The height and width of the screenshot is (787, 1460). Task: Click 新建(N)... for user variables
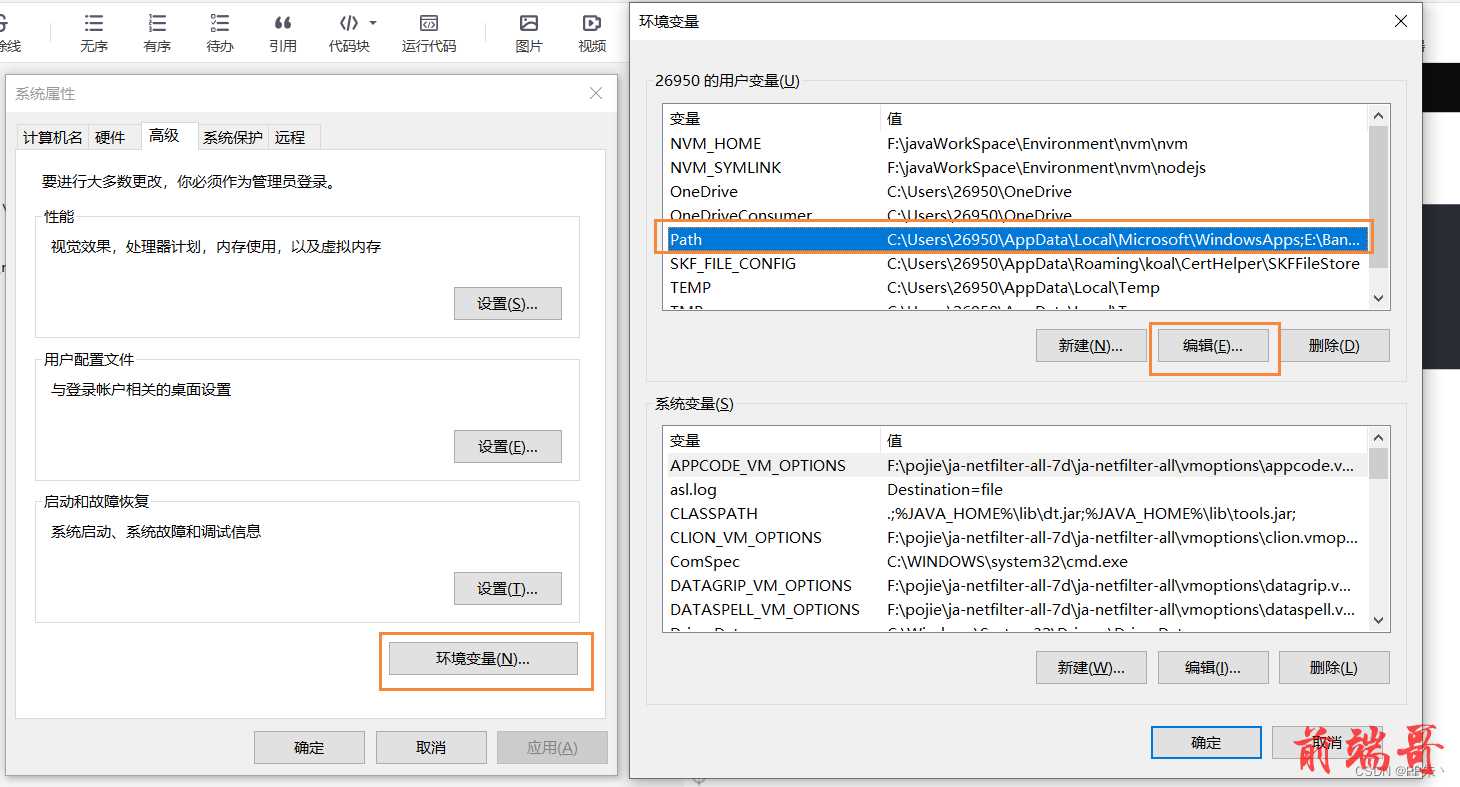pos(1091,345)
